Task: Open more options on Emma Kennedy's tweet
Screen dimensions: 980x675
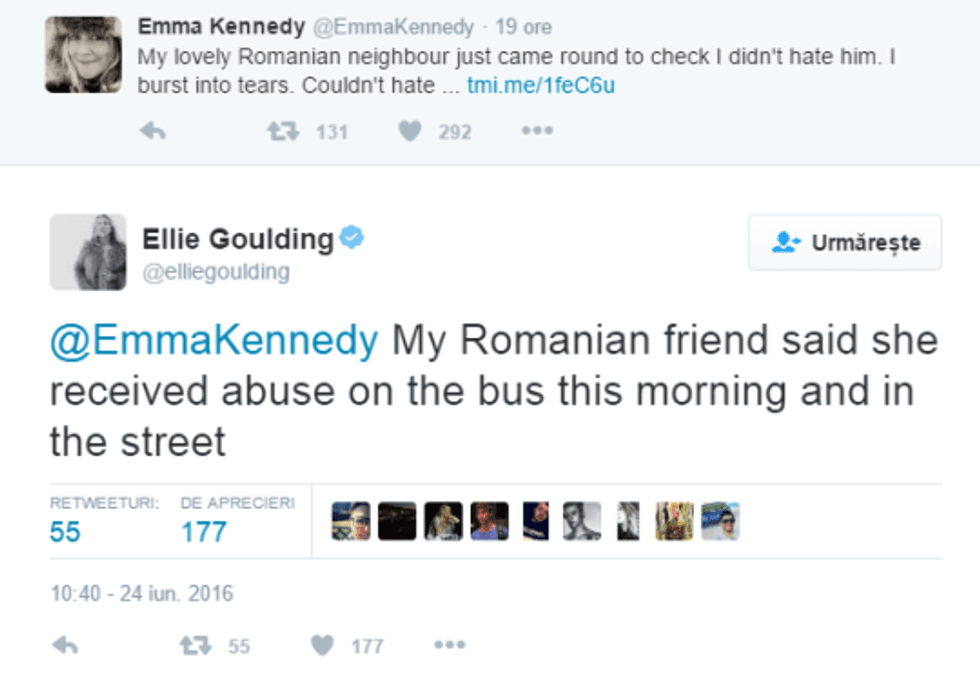Action: click(537, 131)
